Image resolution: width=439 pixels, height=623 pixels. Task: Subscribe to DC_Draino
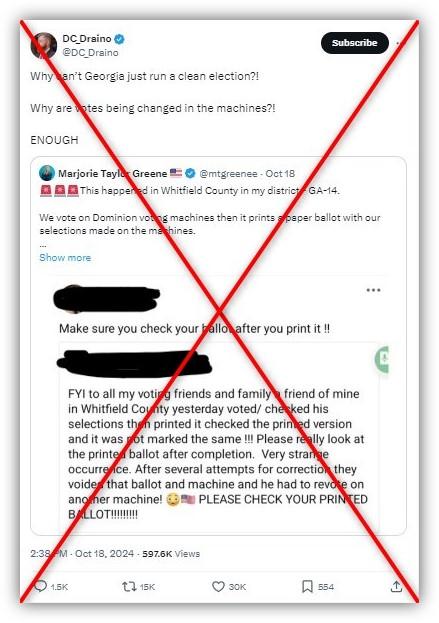tap(354, 43)
